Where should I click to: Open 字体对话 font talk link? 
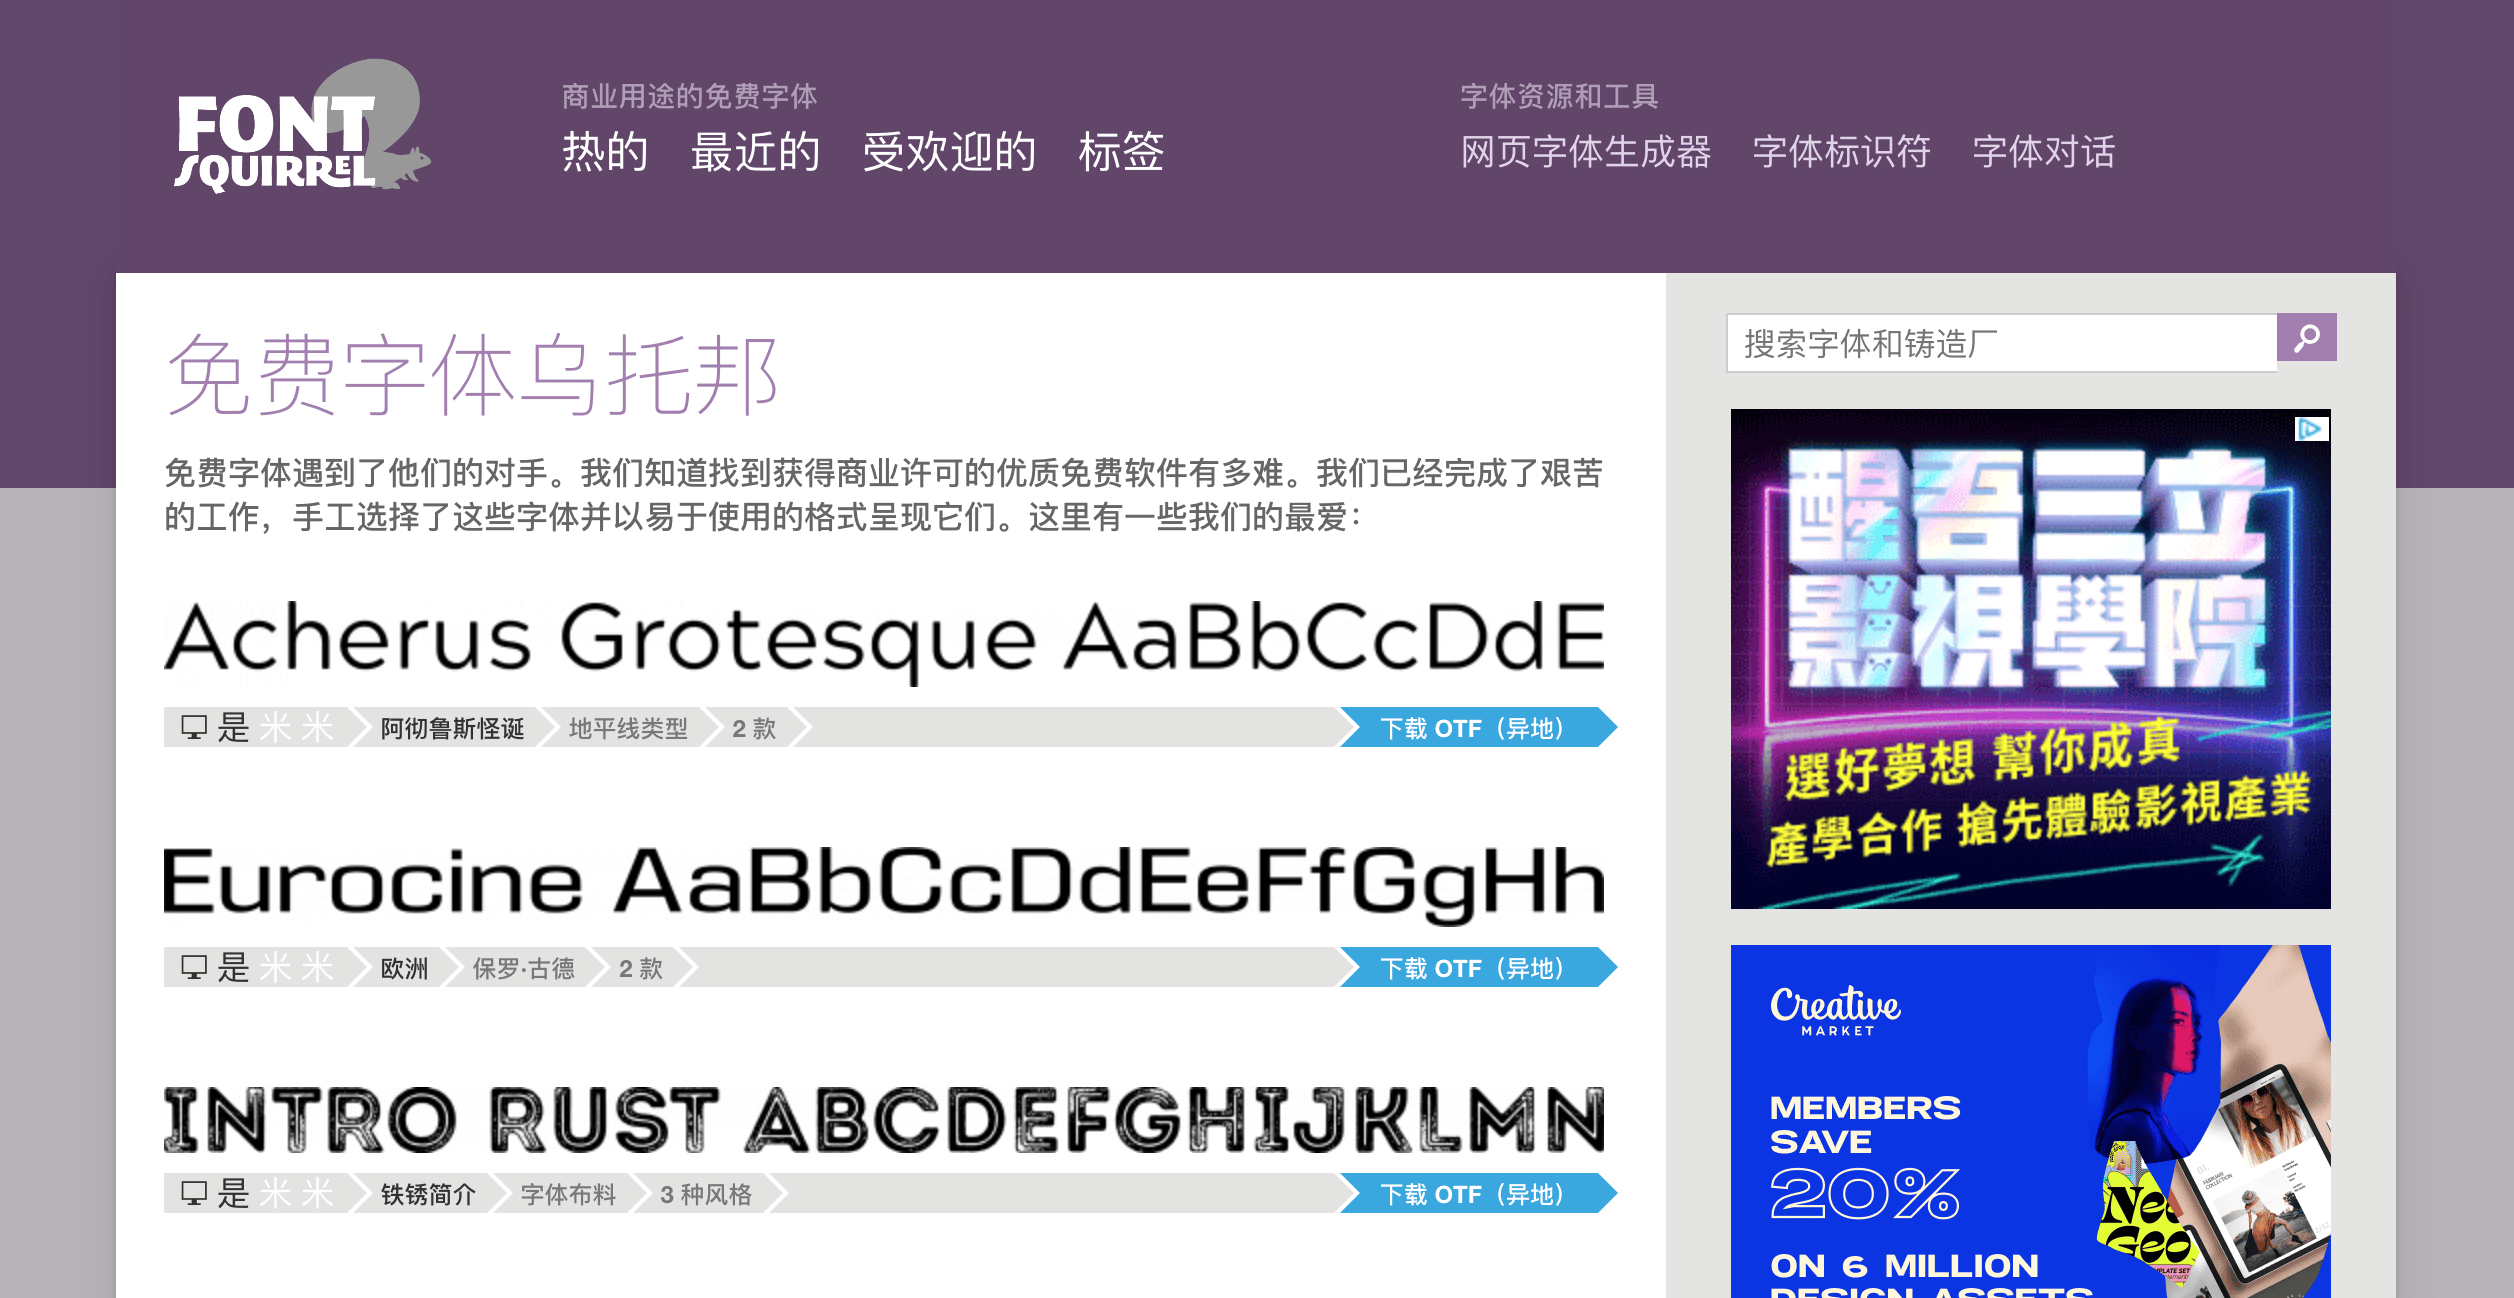point(2044,152)
